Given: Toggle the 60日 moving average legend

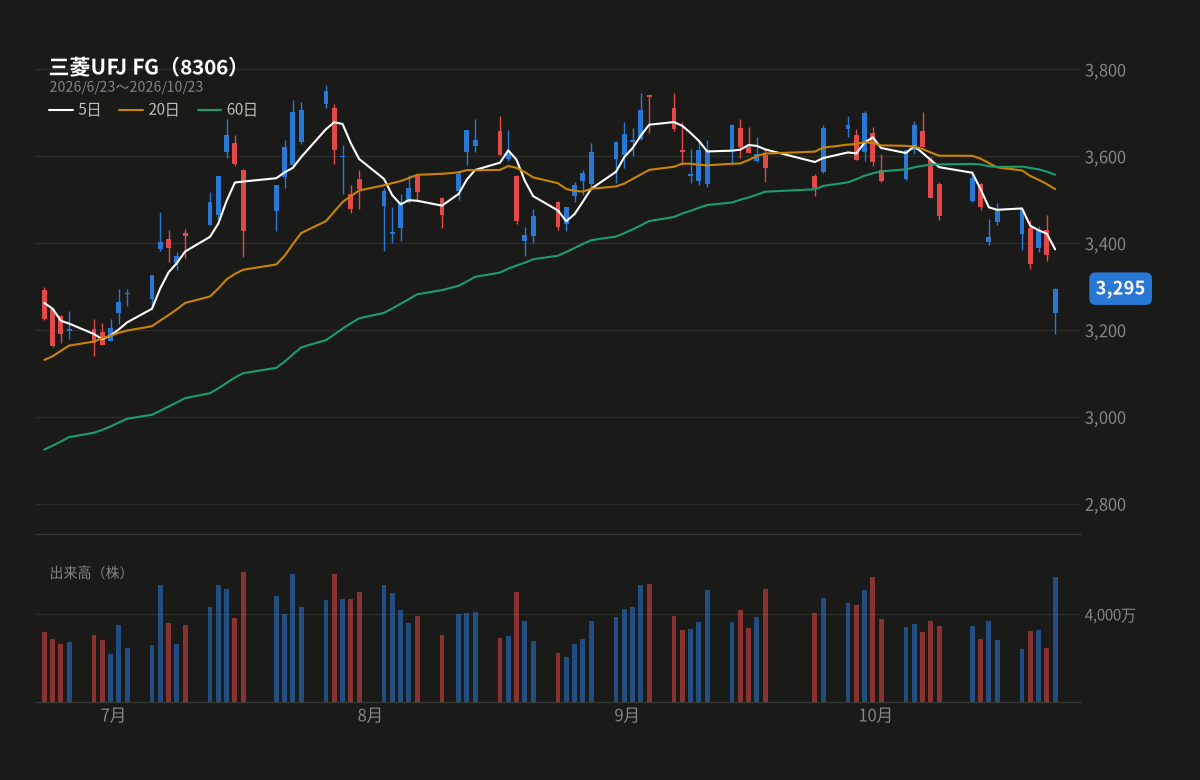Looking at the screenshot, I should (x=227, y=109).
